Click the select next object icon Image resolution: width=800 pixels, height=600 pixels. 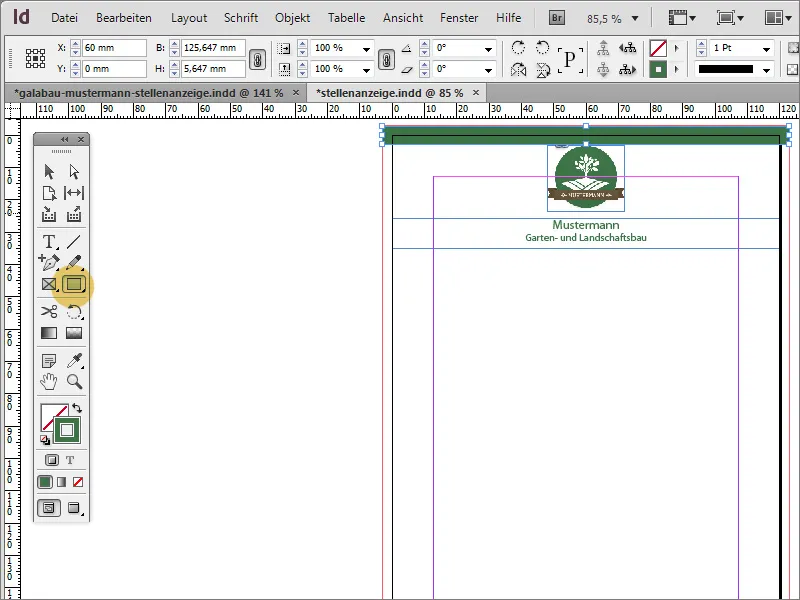(628, 70)
